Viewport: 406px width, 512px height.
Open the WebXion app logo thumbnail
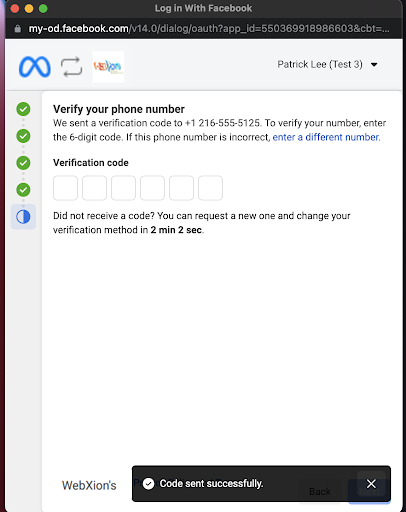click(x=108, y=67)
